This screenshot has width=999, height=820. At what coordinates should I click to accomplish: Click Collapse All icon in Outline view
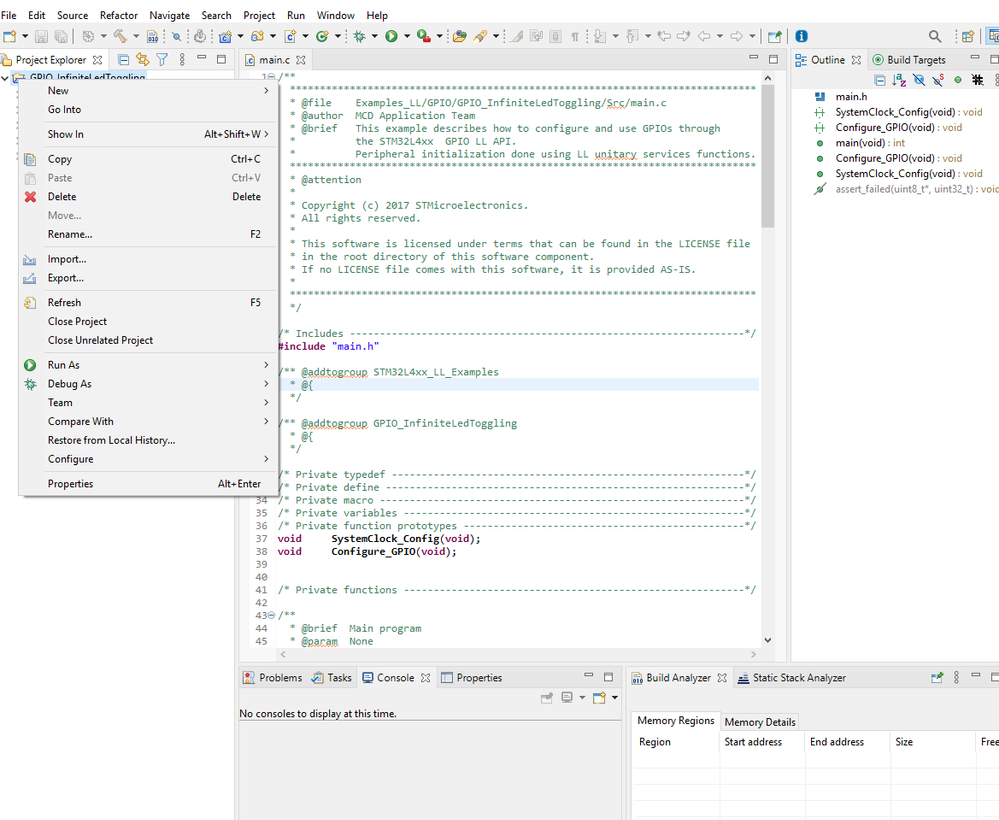pos(880,80)
